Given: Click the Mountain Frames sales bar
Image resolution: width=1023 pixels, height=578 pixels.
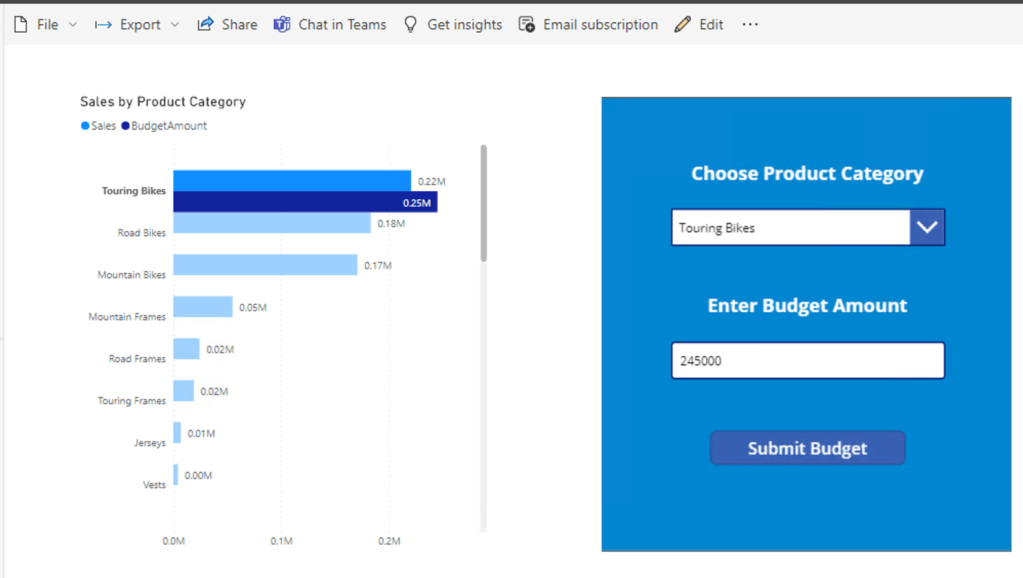Looking at the screenshot, I should [x=203, y=307].
